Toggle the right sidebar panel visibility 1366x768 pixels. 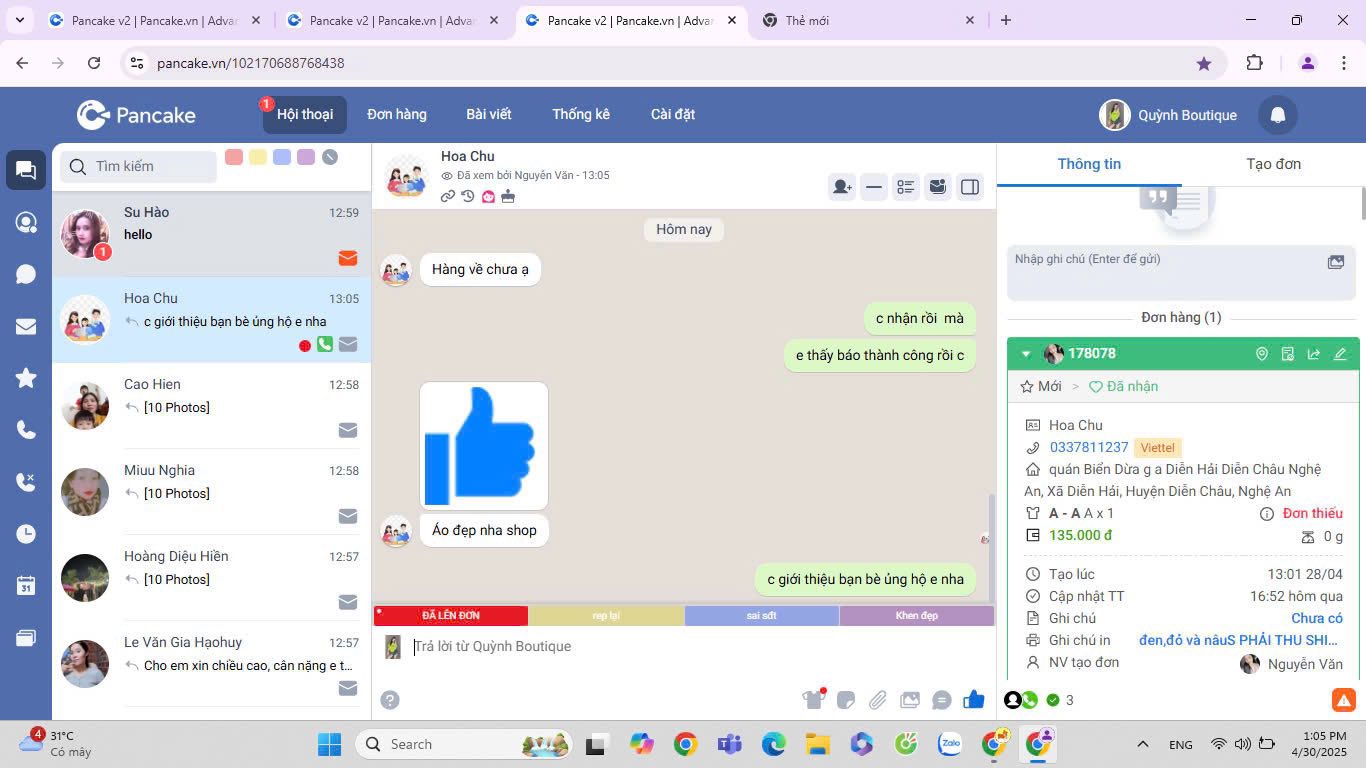970,187
